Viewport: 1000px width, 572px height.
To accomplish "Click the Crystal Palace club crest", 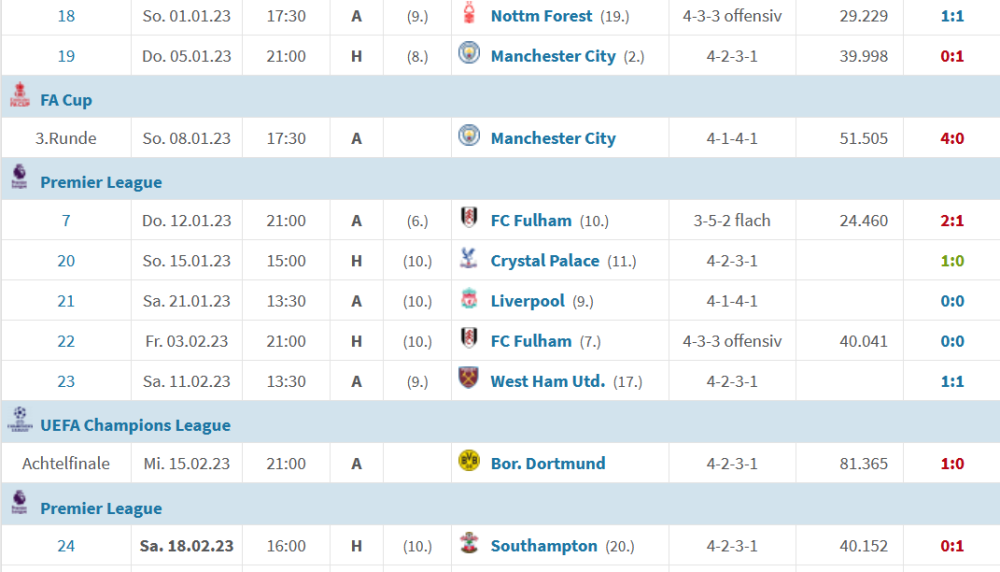I will point(469,259).
